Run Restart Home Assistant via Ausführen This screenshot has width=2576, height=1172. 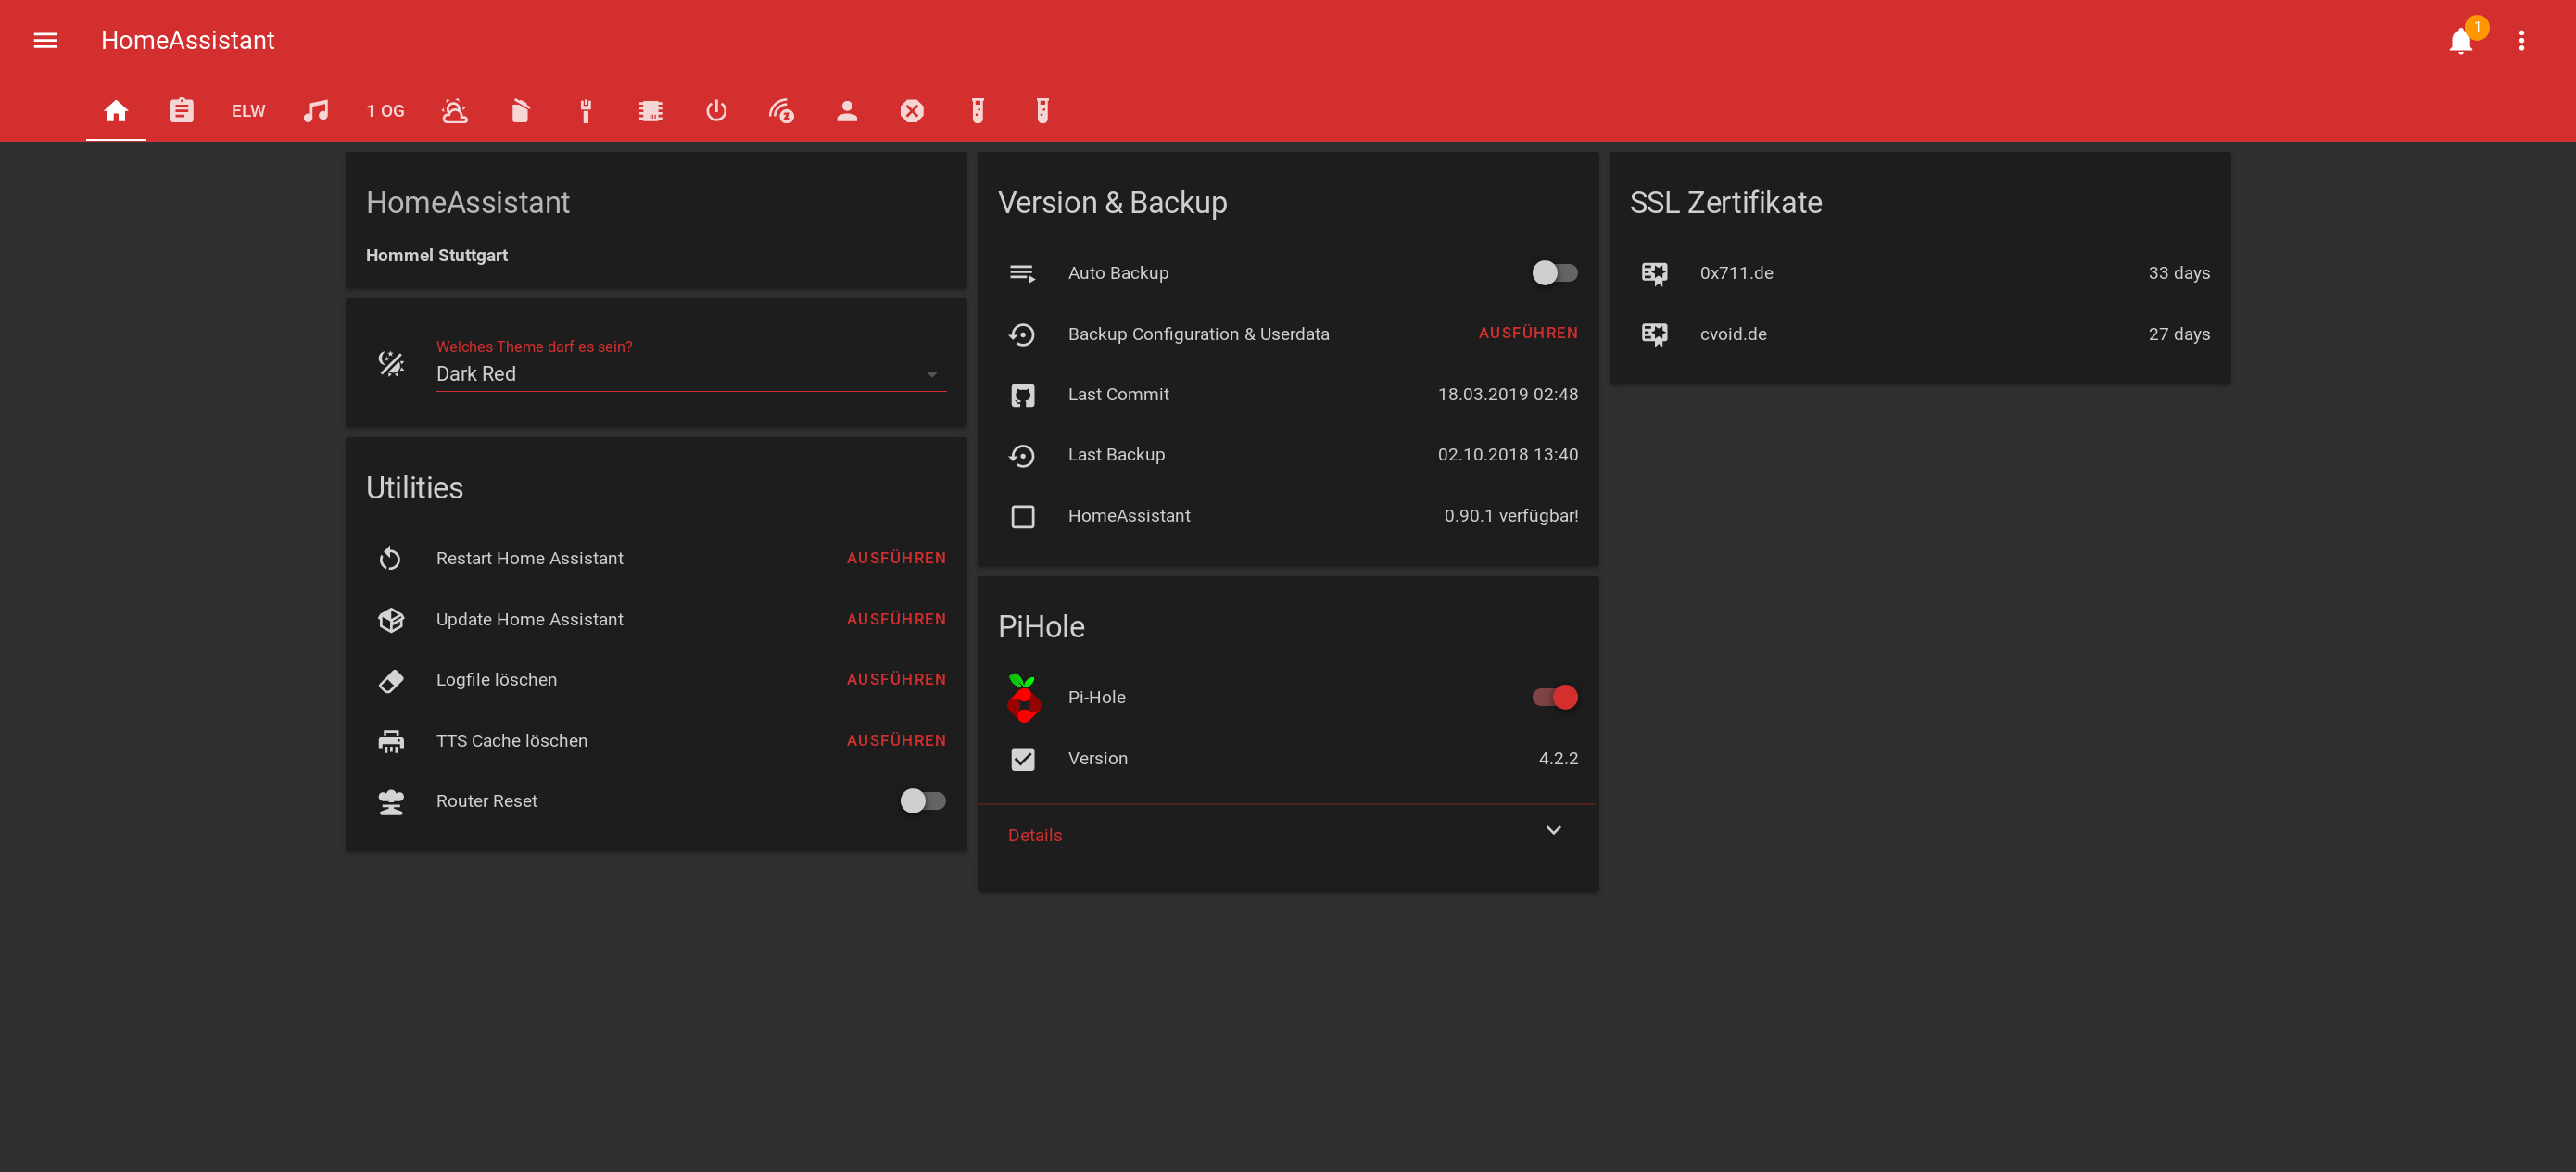pos(895,558)
